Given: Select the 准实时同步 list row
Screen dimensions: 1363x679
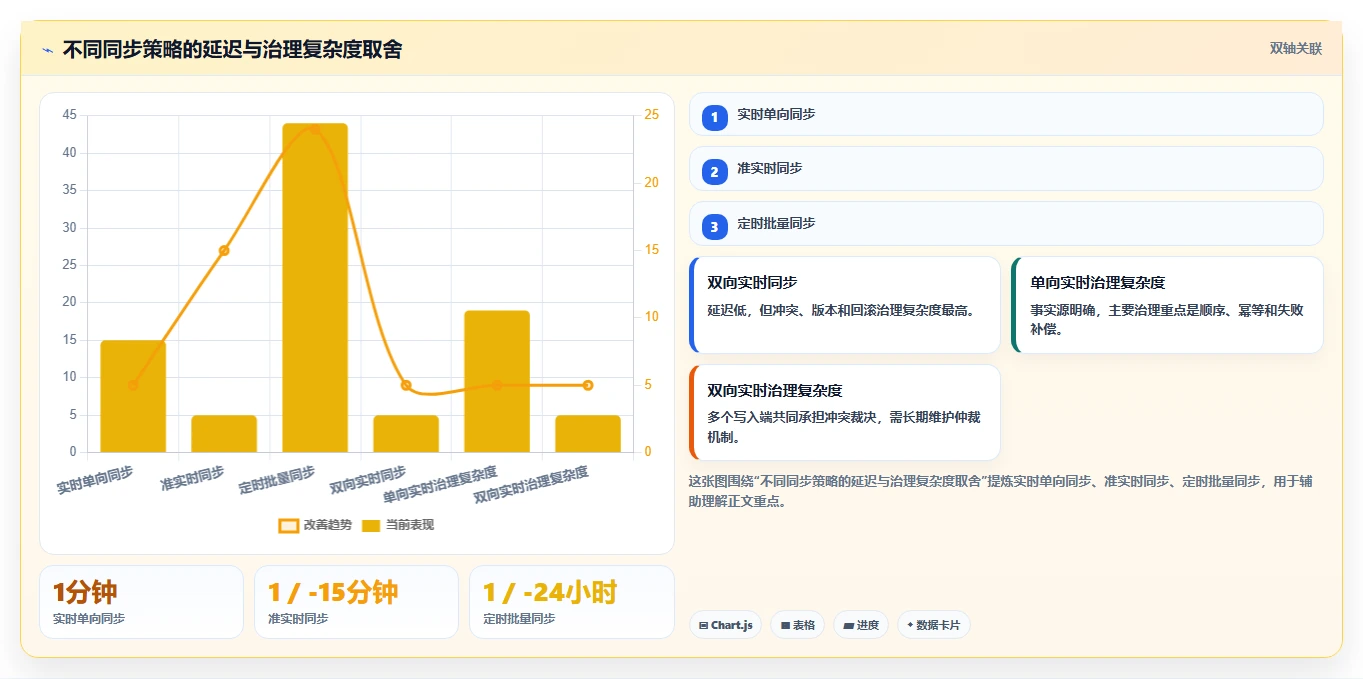Looking at the screenshot, I should [1006, 168].
